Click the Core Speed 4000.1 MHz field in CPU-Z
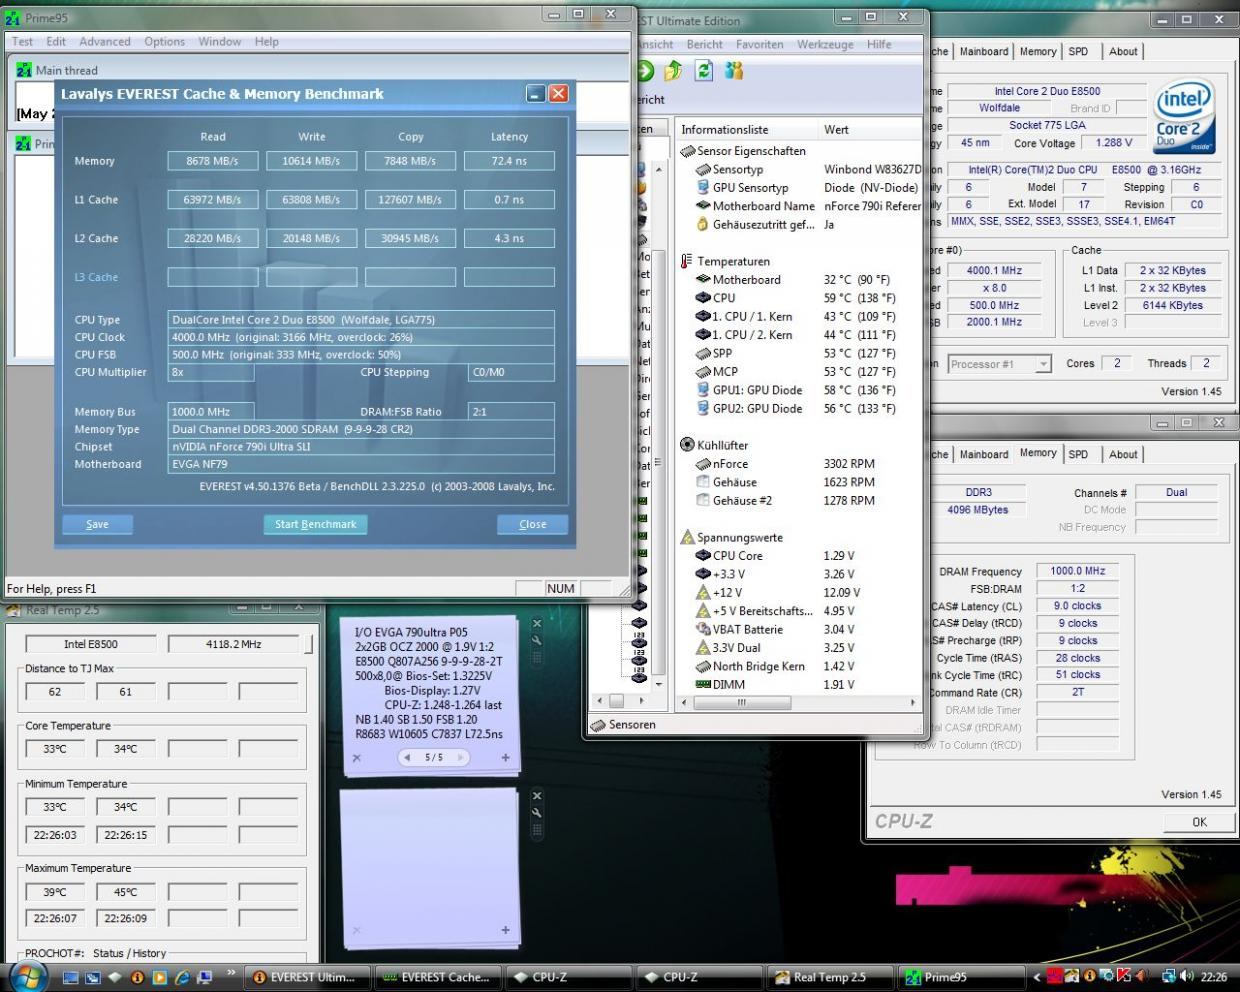This screenshot has height=992, width=1240. pyautogui.click(x=994, y=271)
